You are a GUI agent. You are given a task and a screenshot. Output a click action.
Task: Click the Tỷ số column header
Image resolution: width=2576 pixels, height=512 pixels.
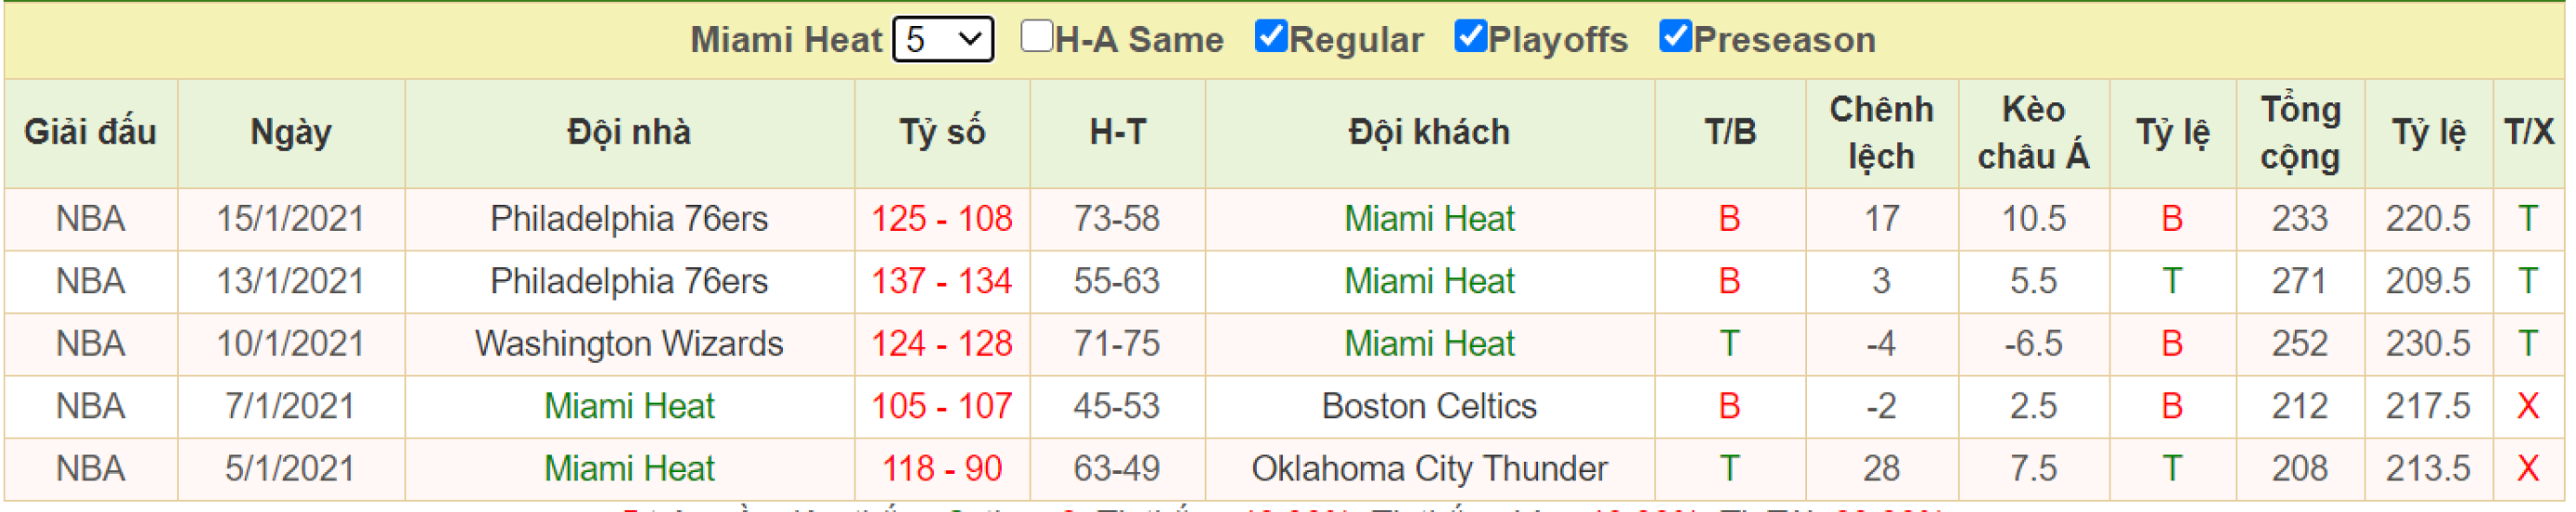[942, 133]
